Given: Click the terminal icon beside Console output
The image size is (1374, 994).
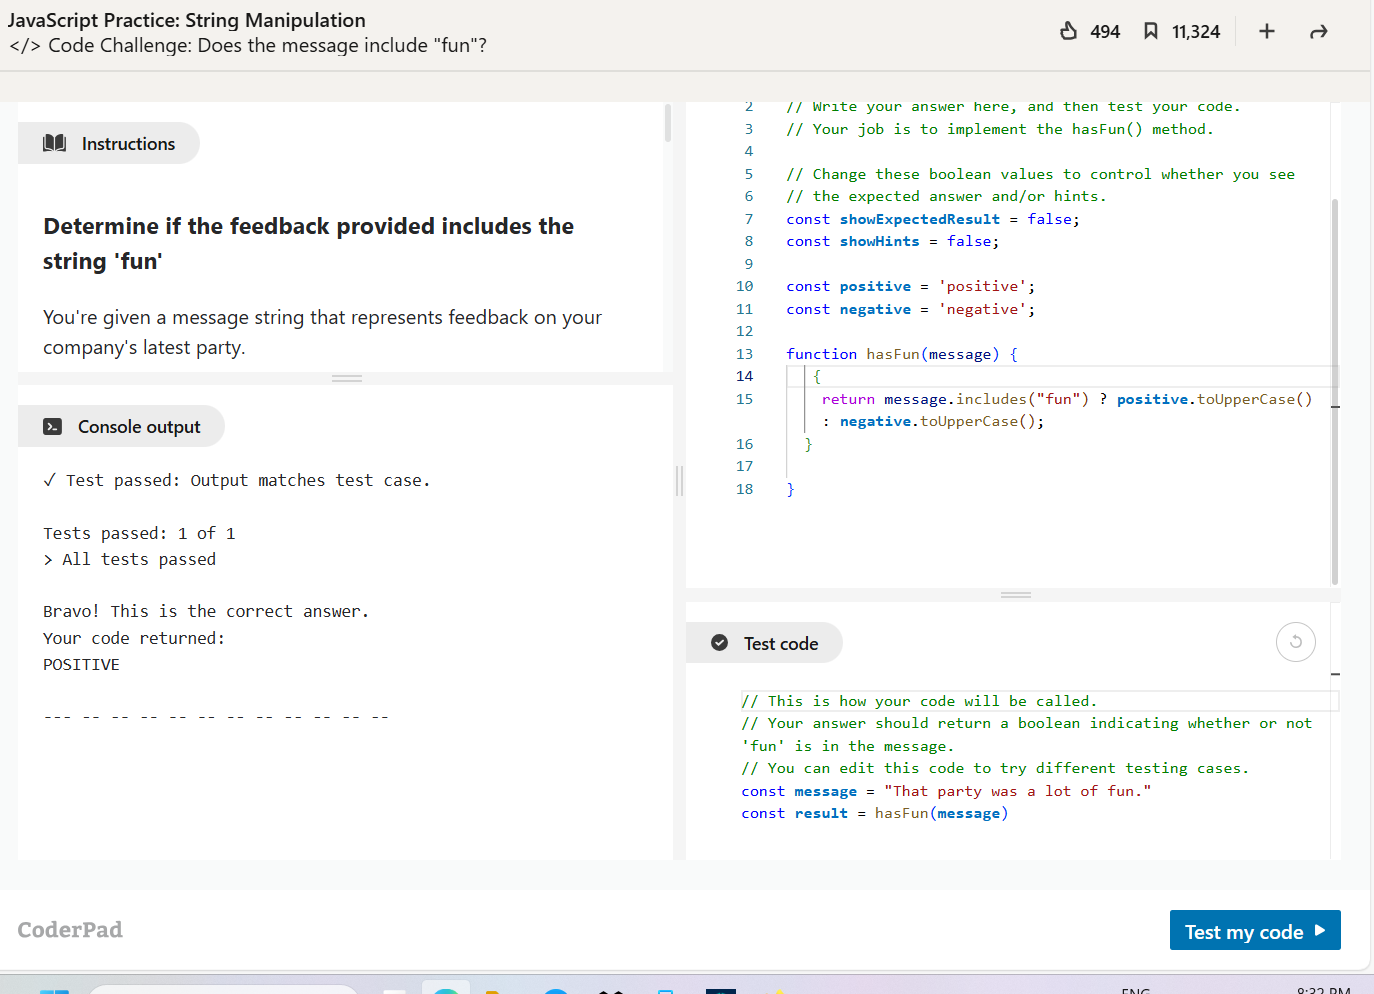Looking at the screenshot, I should tap(53, 427).
